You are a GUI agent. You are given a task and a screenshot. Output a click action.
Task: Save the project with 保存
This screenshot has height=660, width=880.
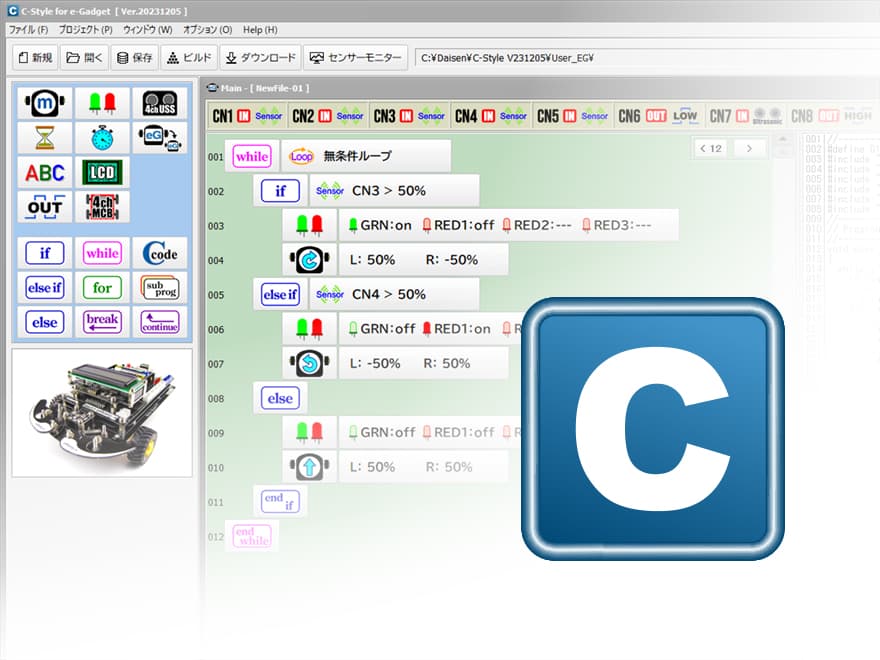[135, 58]
